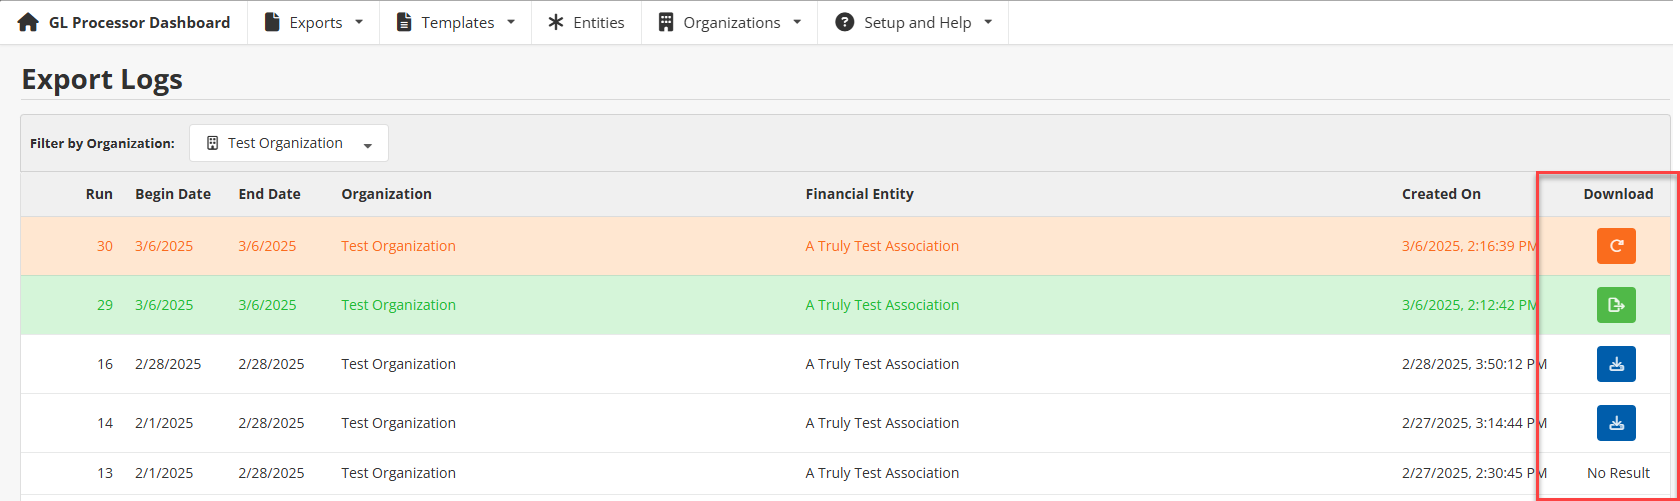Image resolution: width=1680 pixels, height=501 pixels.
Task: Open the Exports dropdown menu
Action: (314, 22)
